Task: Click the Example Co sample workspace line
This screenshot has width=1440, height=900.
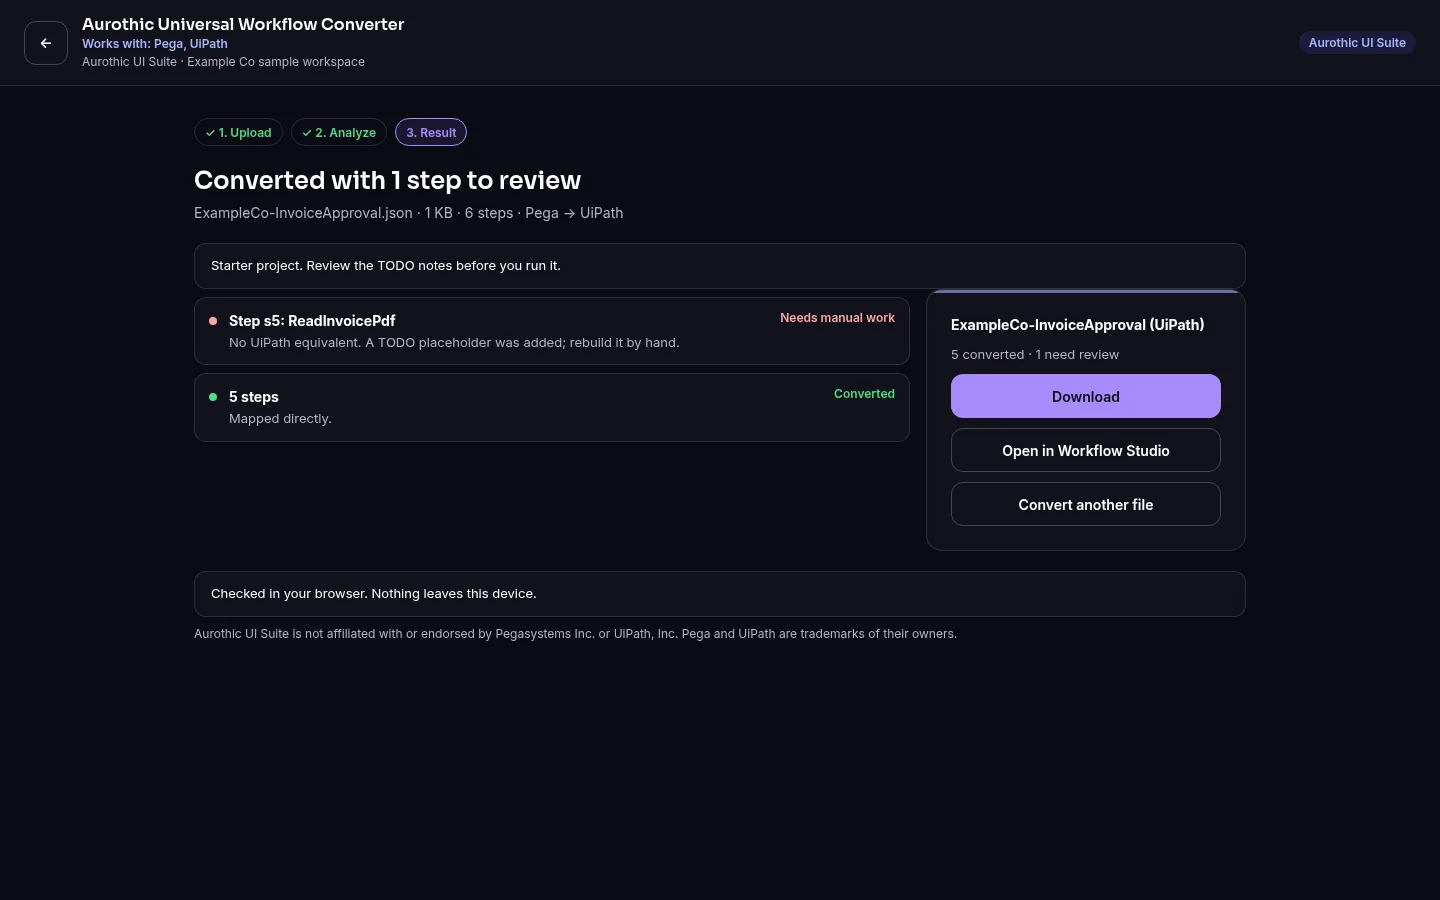Action: point(223,62)
